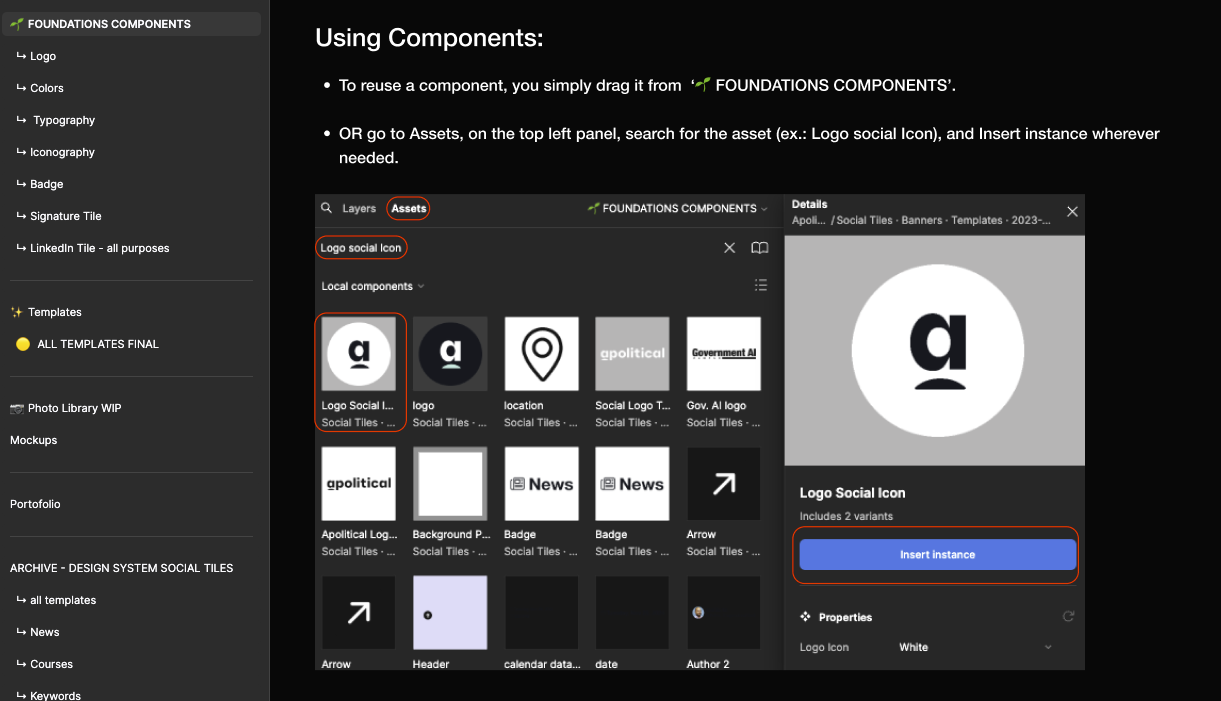
Task: Close the Details panel
Action: (1072, 212)
